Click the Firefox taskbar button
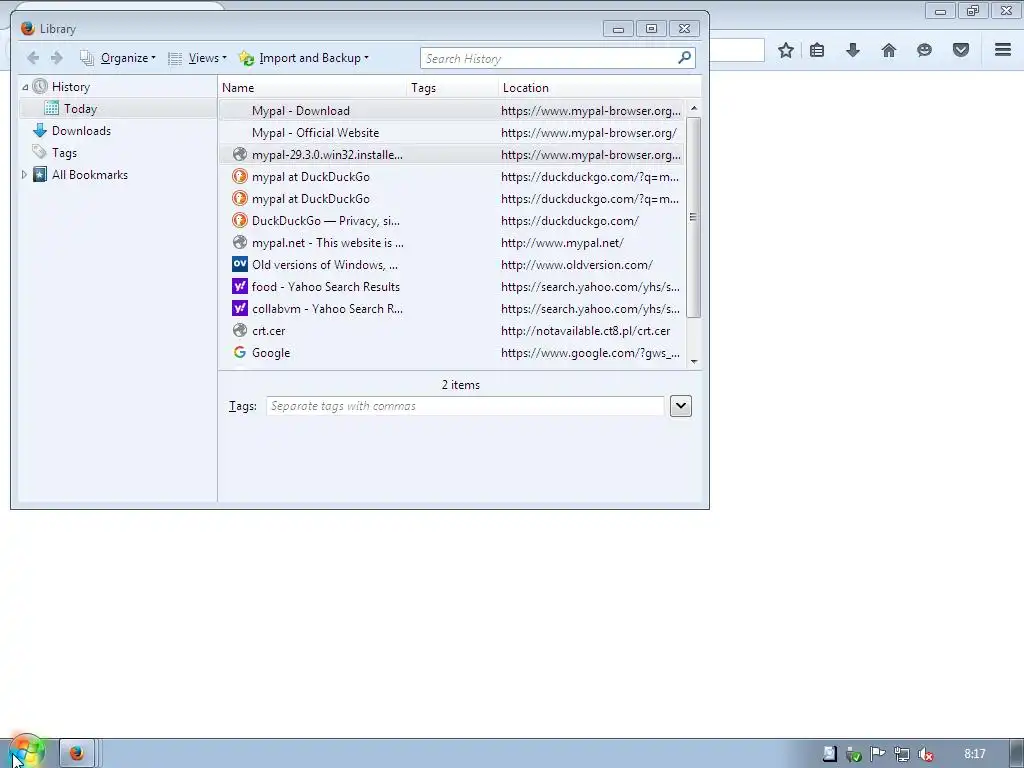 pos(77,753)
